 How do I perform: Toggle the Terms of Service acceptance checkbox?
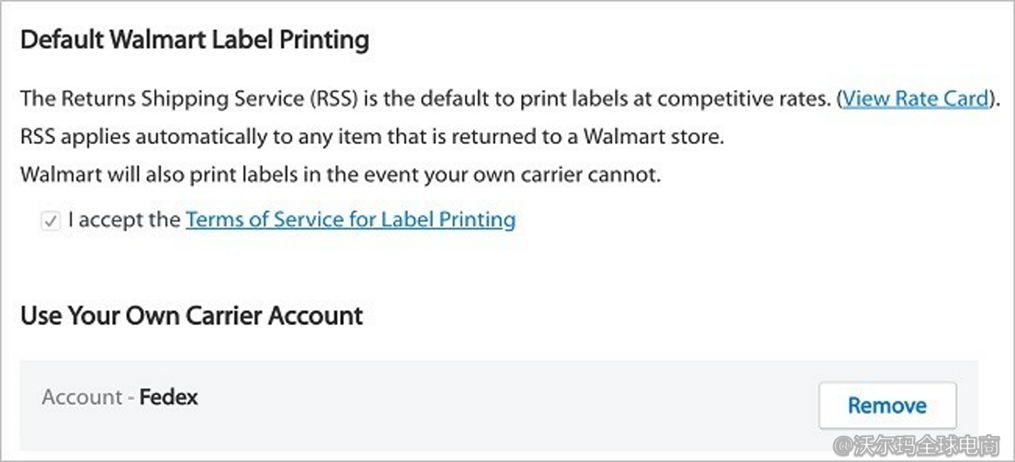click(x=50, y=221)
